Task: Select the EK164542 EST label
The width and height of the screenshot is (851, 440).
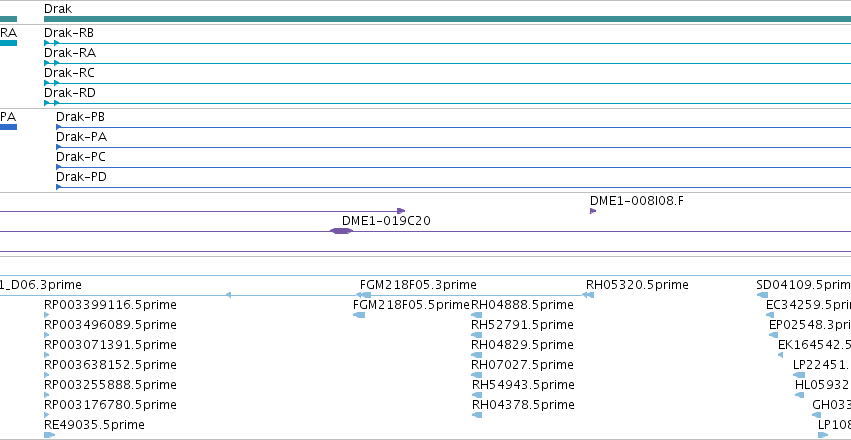Action: click(814, 345)
